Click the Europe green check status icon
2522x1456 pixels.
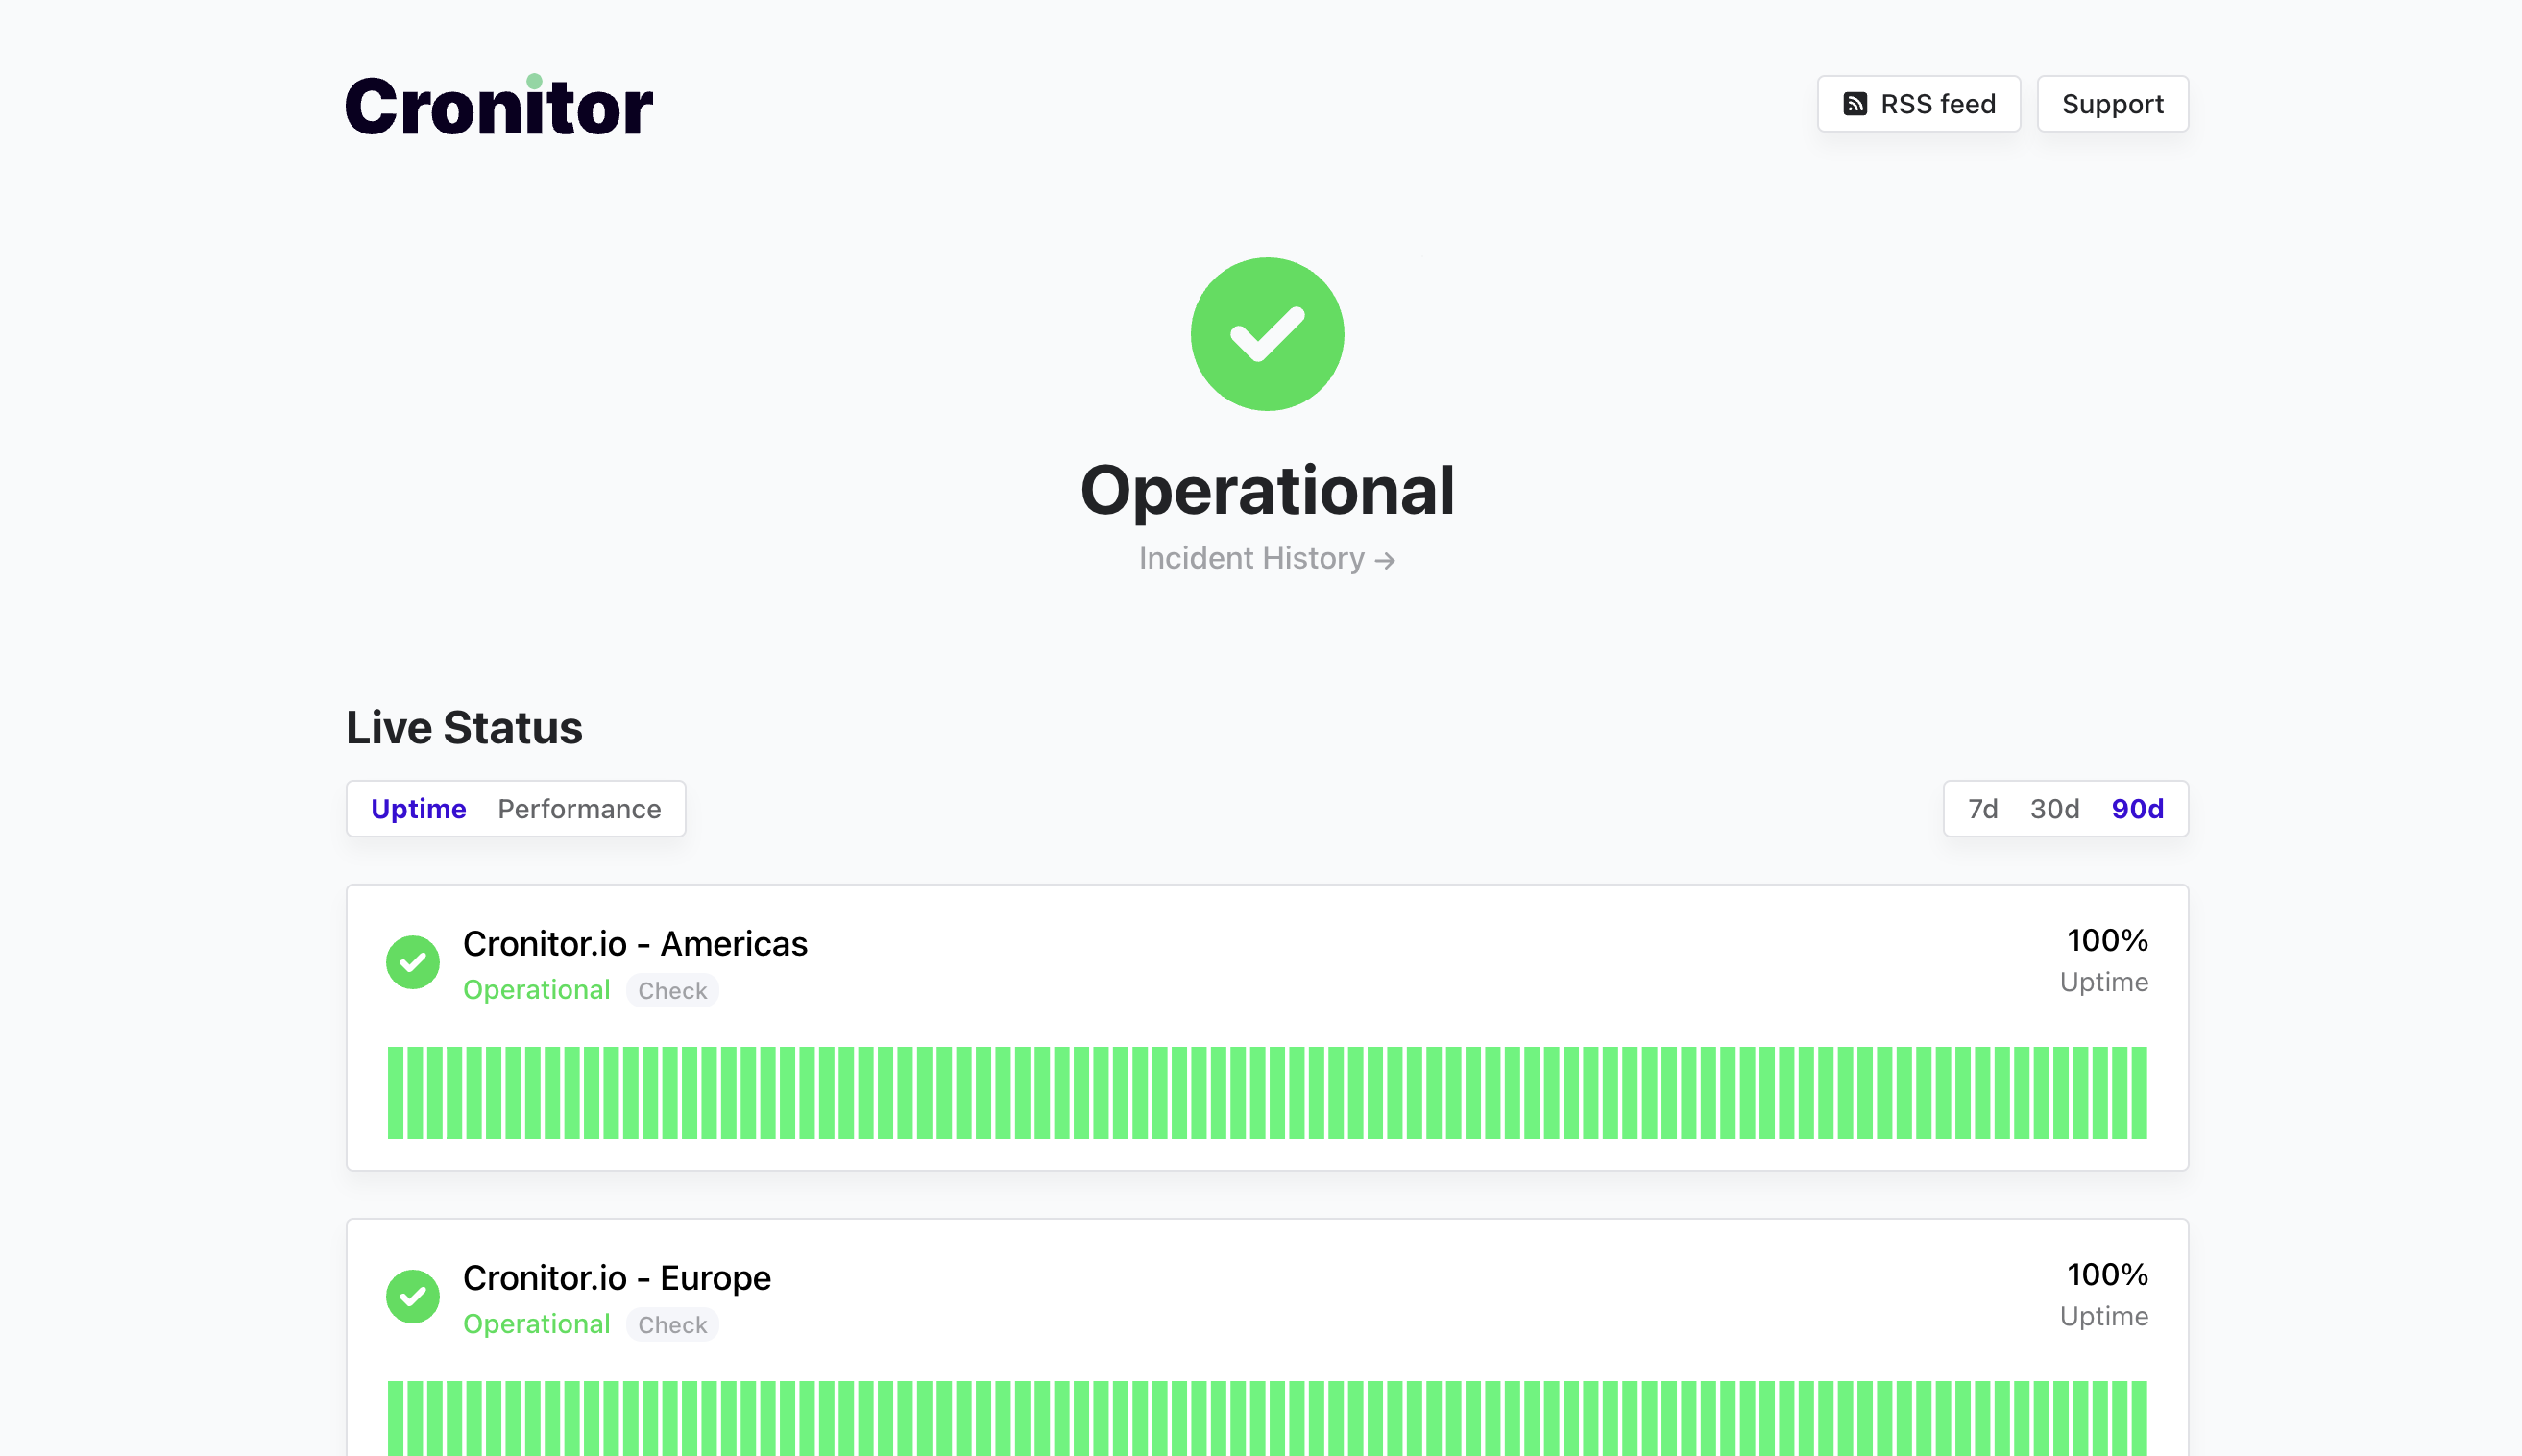pos(413,1296)
